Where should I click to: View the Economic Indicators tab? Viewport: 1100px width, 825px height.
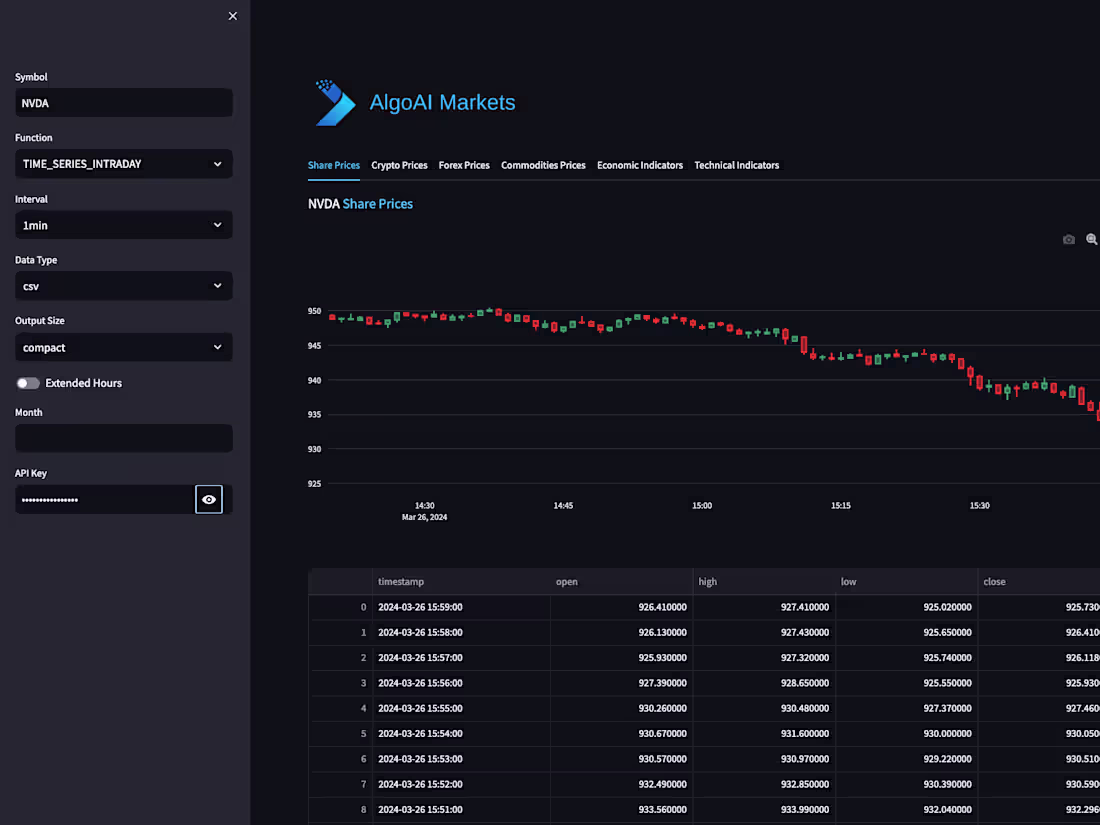[640, 165]
